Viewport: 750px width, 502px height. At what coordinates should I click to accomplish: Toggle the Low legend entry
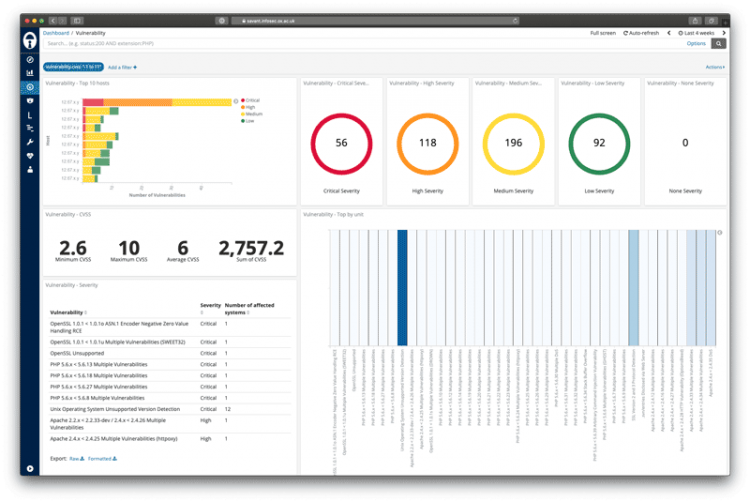tap(247, 121)
